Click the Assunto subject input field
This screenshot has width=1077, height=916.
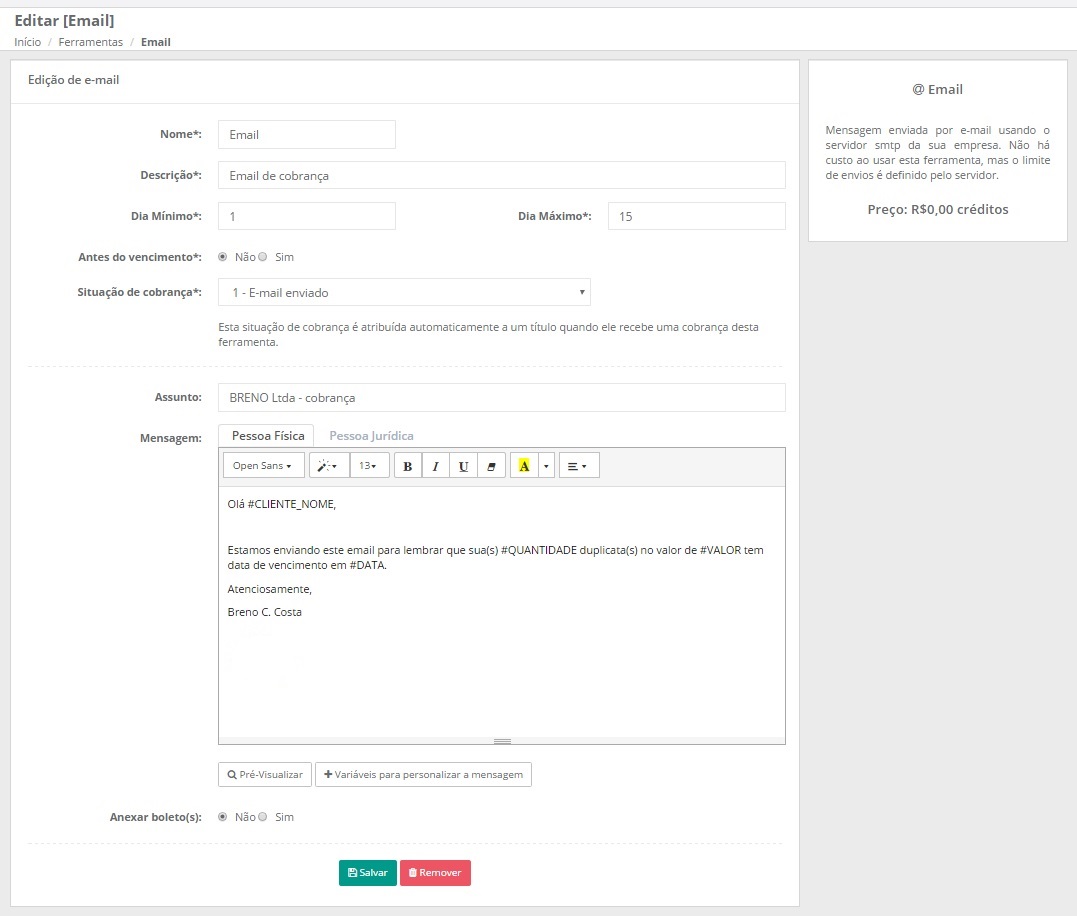[501, 397]
